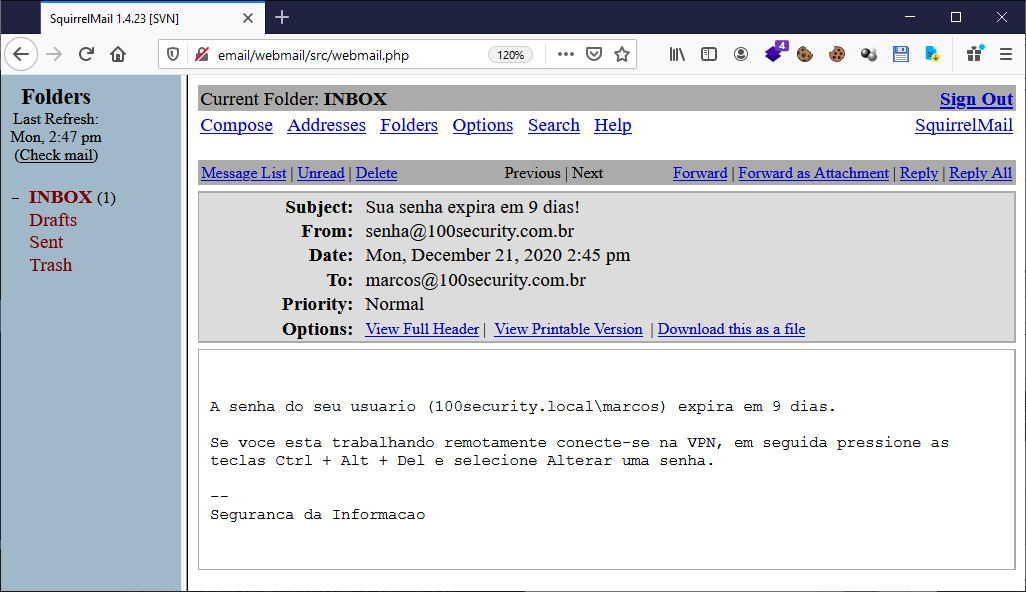Click the Last Refresh time Mon, 2:47 pm
Screen dimensions: 1026x592
[56, 137]
